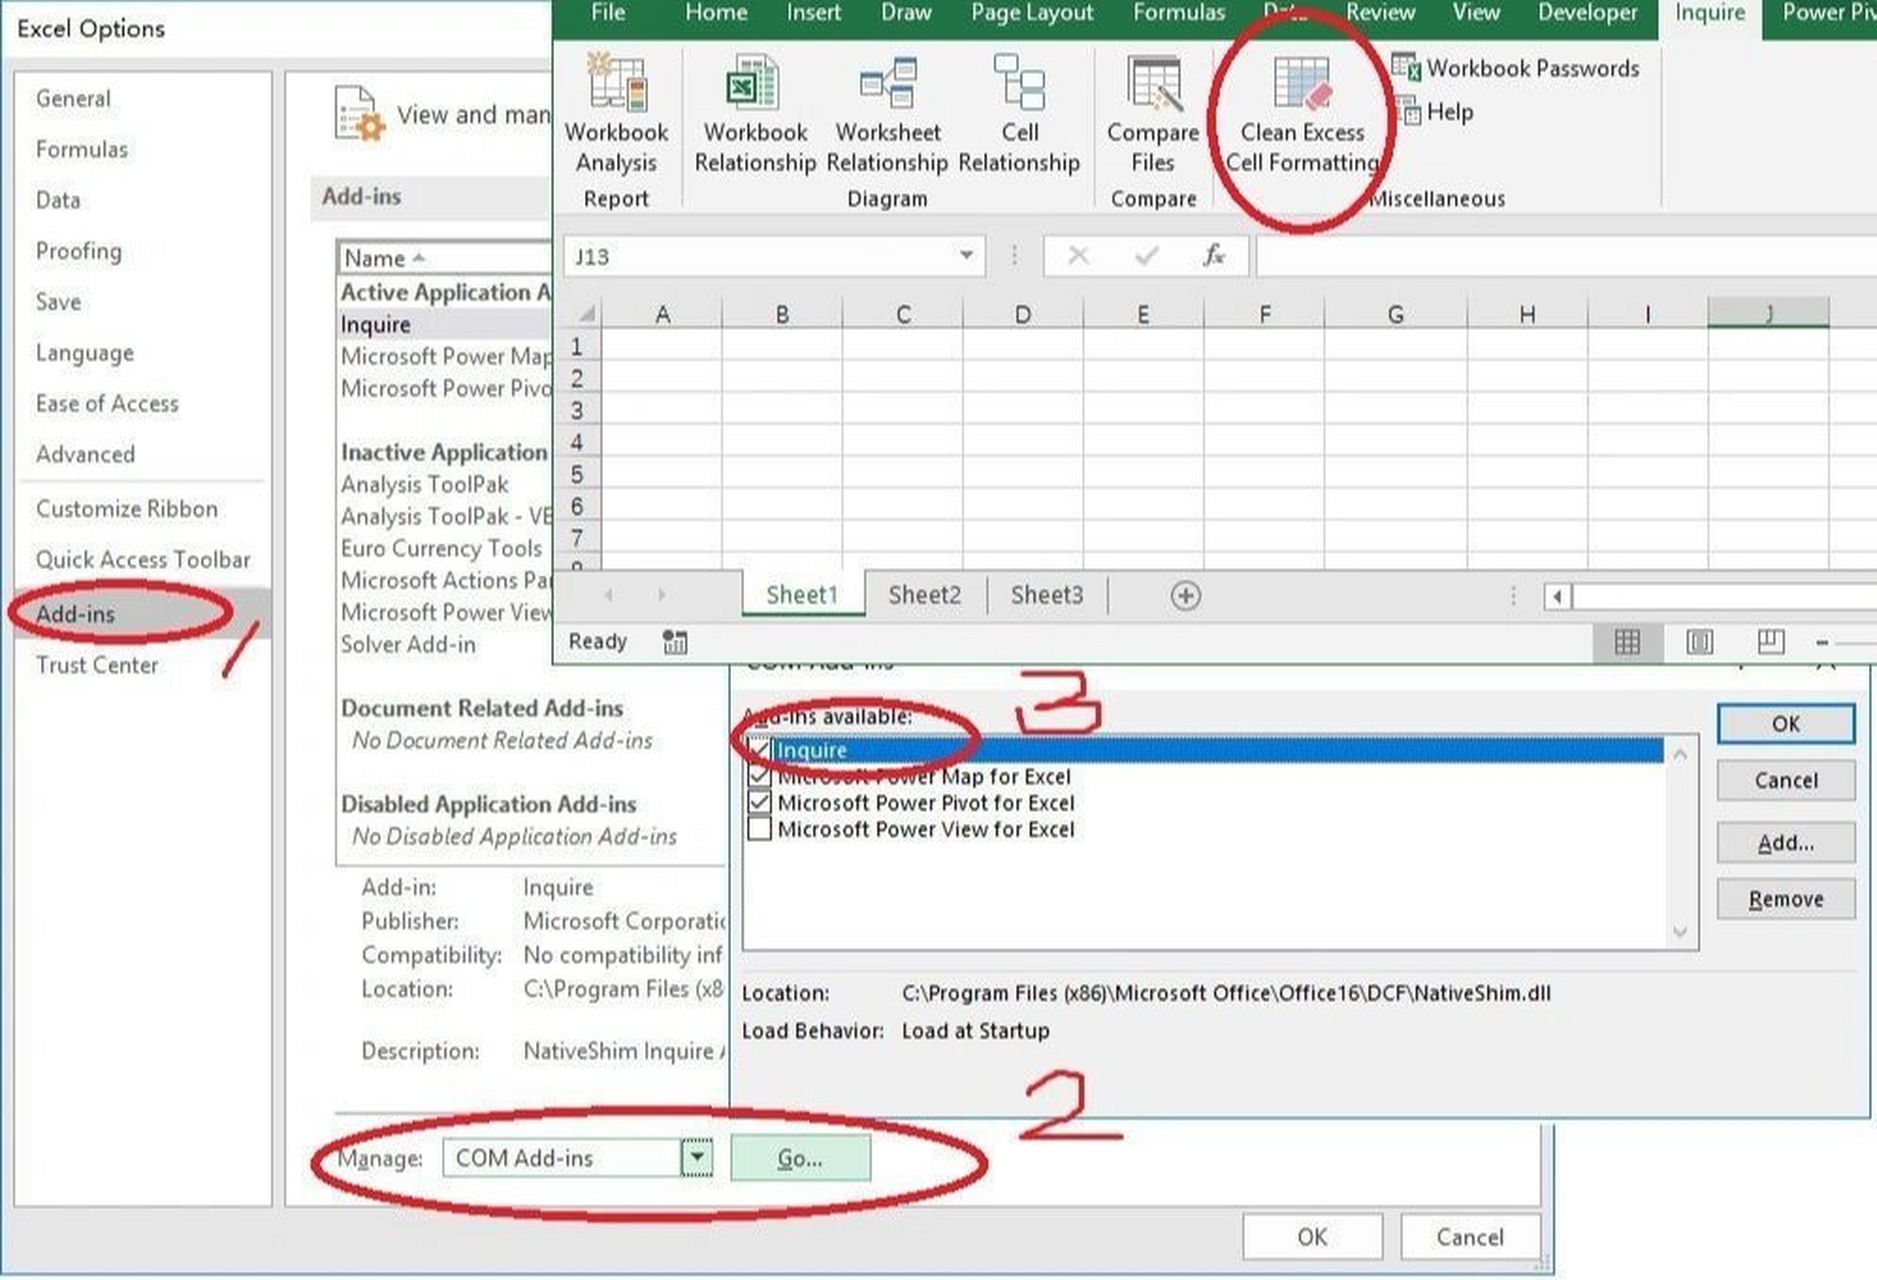Click horizontal scrollbar left arrow
1877x1280 pixels.
1557,597
